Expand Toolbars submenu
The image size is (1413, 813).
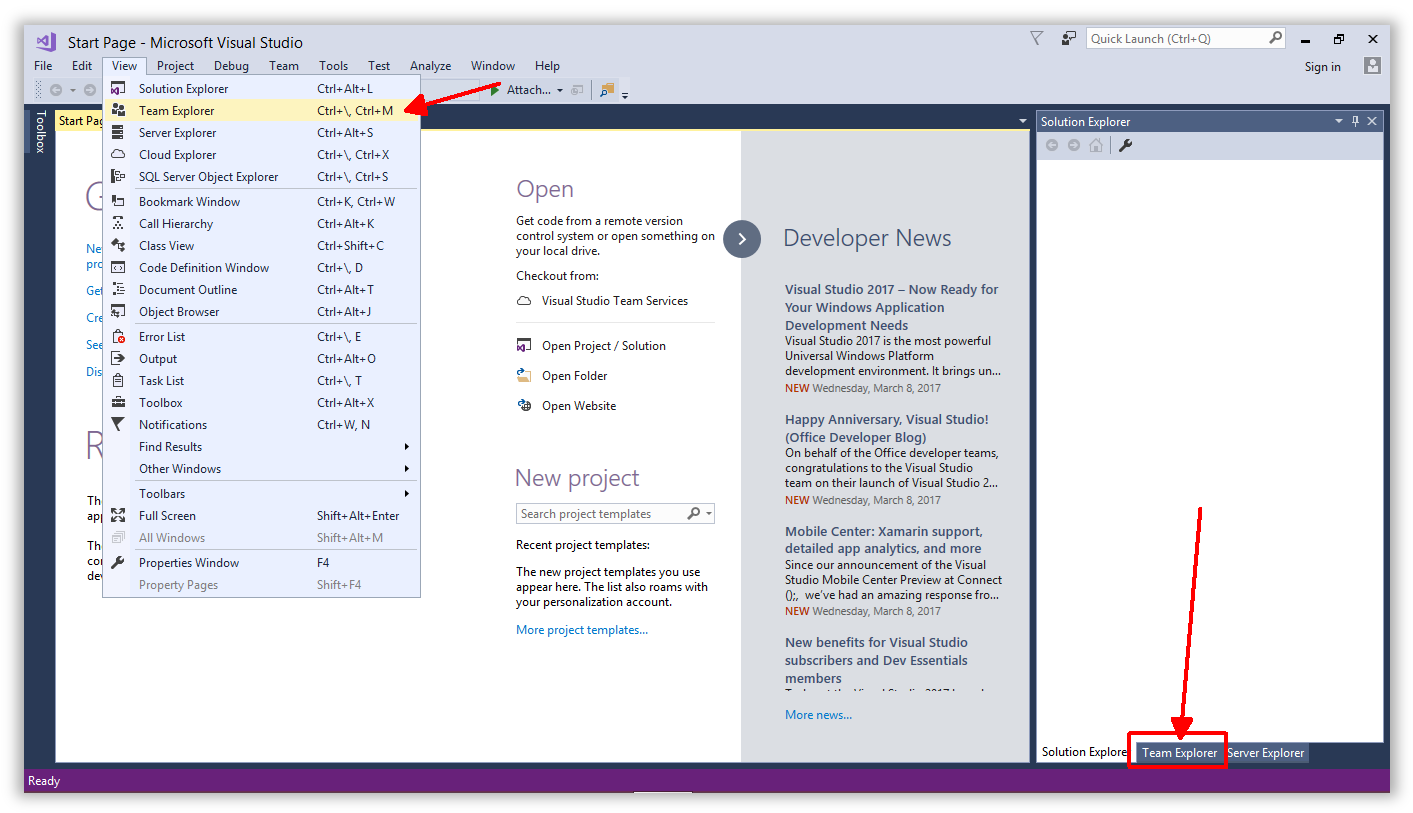tap(262, 494)
